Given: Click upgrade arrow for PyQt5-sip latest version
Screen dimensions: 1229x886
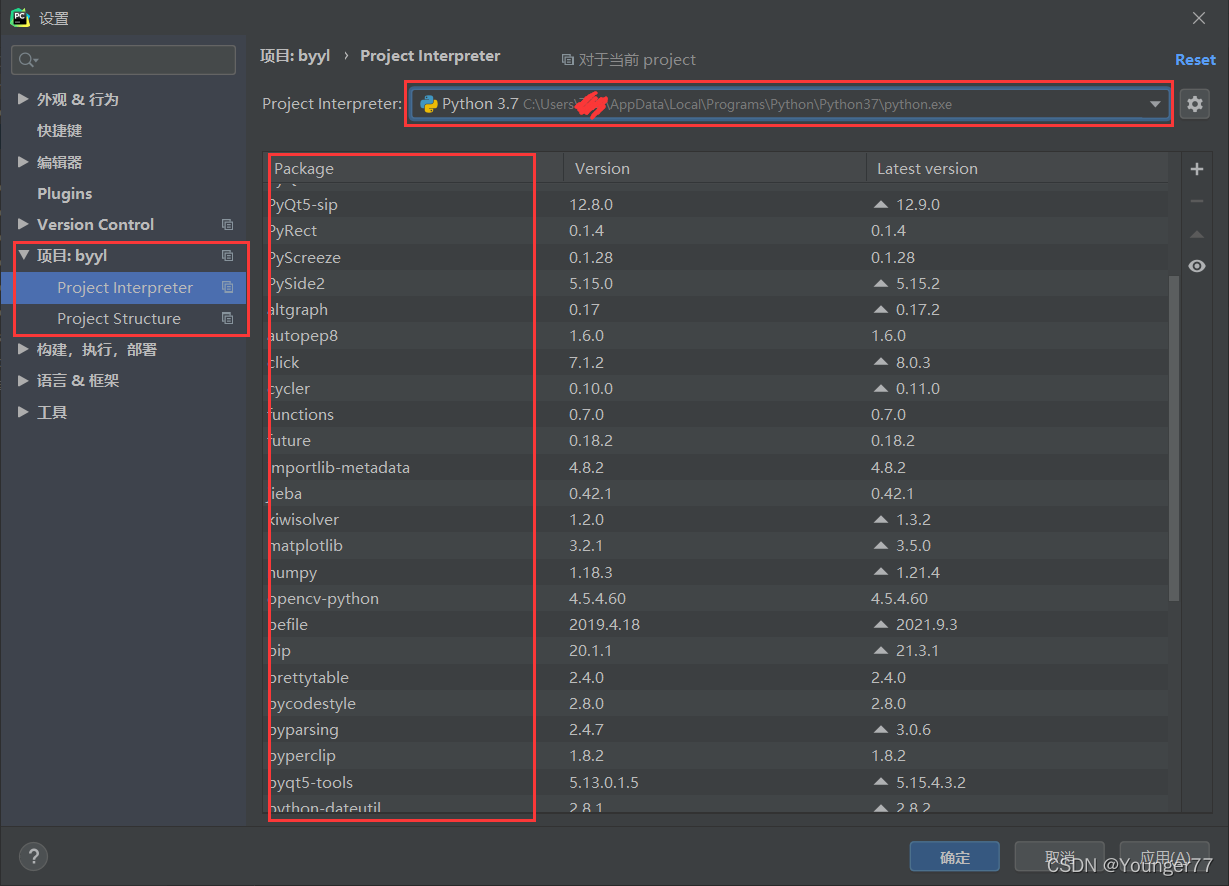Looking at the screenshot, I should coord(881,204).
